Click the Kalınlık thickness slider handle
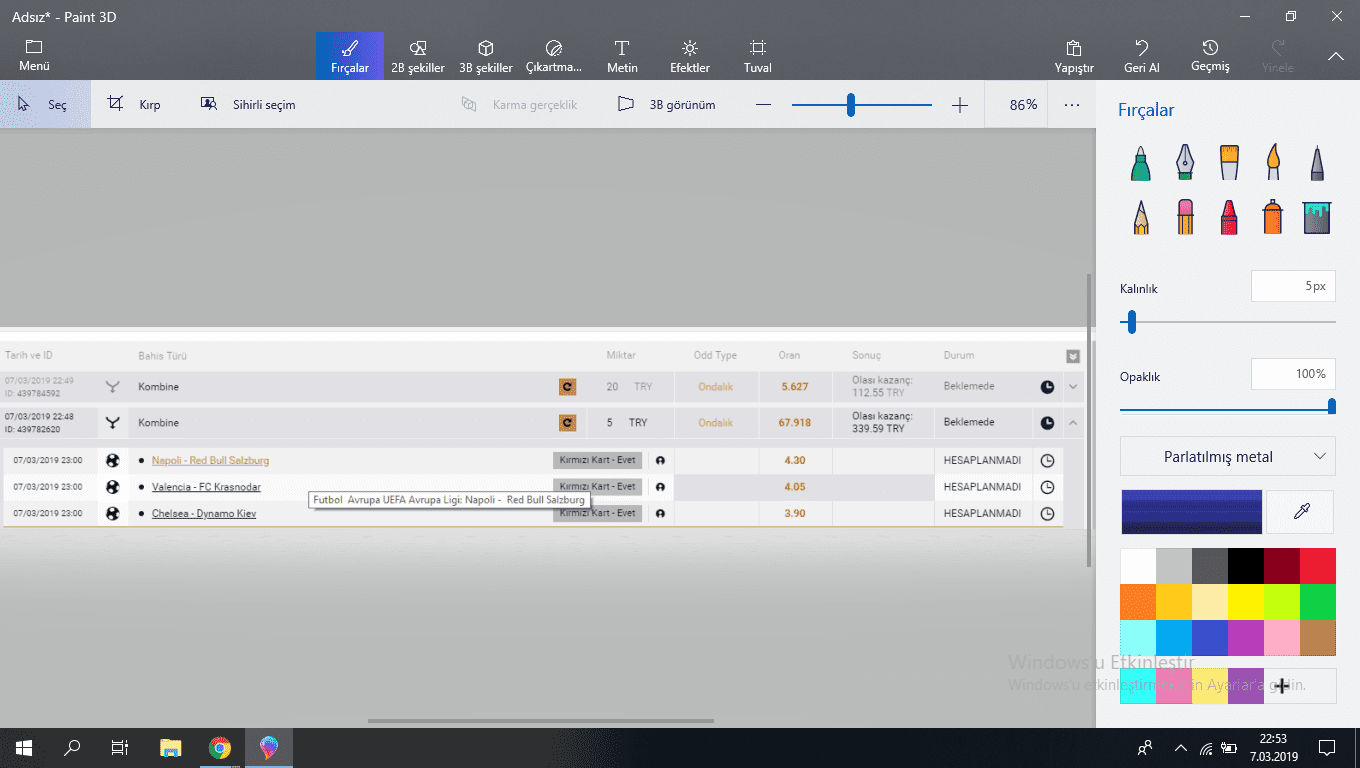This screenshot has height=768, width=1360. pos(1131,322)
